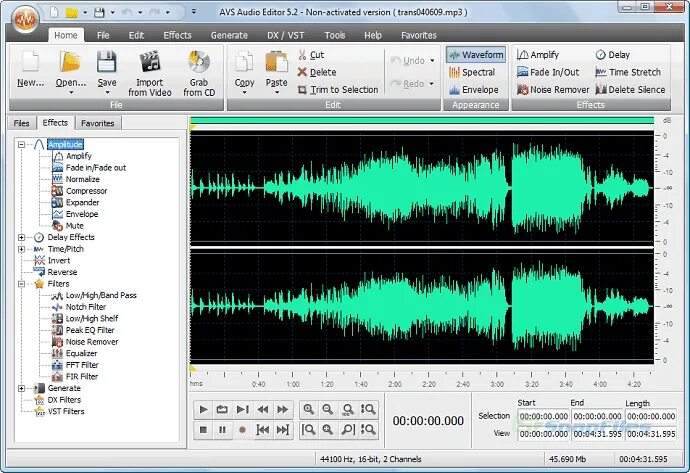This screenshot has width=690, height=473.
Task: Click Delete in the Edit group
Action: [x=317, y=72]
